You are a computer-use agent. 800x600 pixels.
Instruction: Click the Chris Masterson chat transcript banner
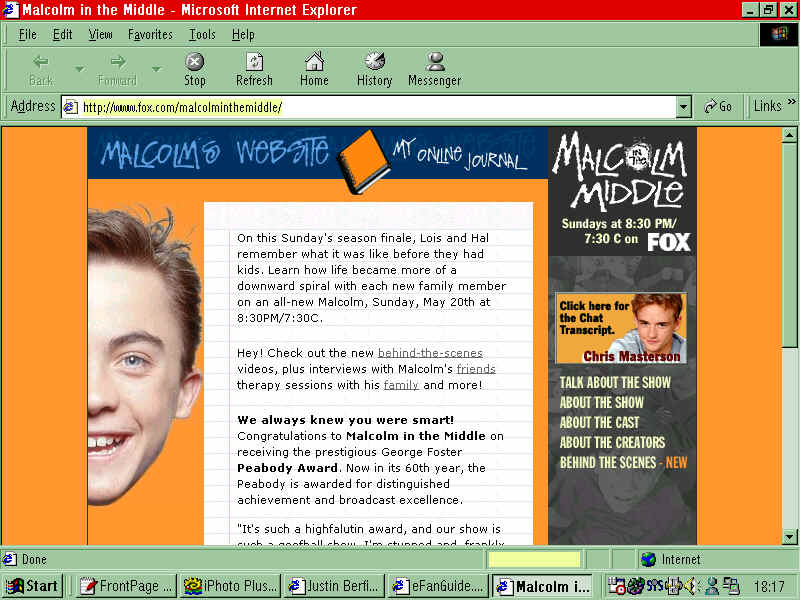coord(621,328)
